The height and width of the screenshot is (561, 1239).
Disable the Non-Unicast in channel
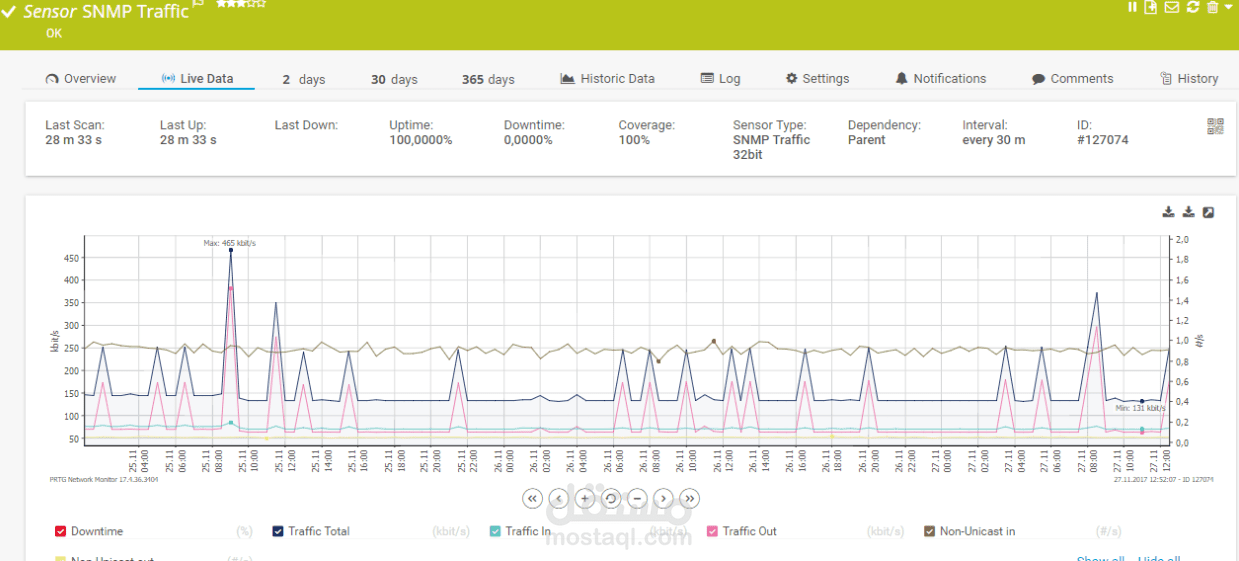tap(929, 531)
